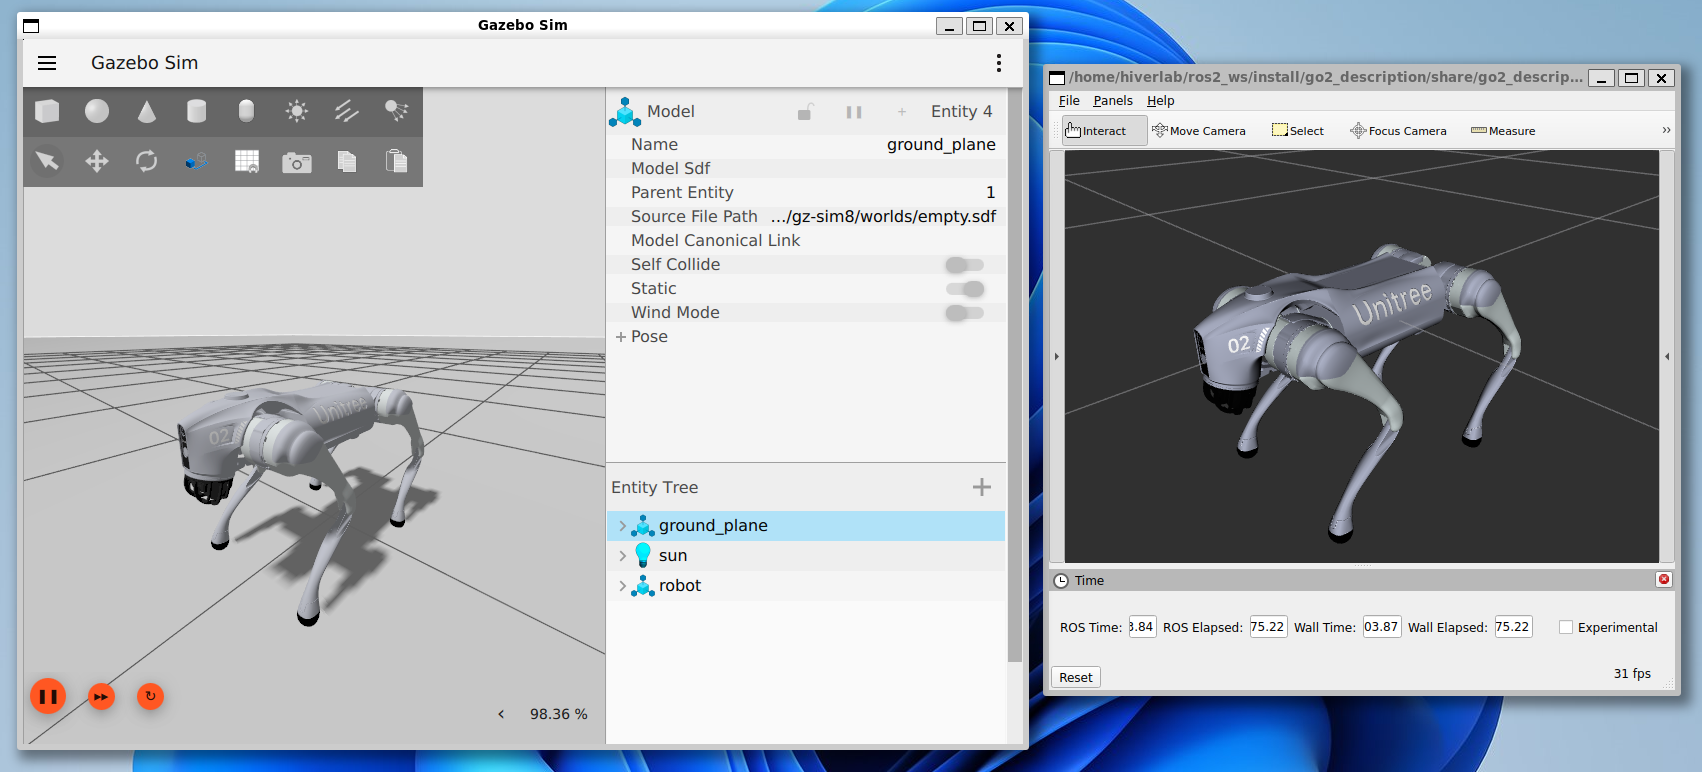Toggle the Self Collide switch

[965, 265]
